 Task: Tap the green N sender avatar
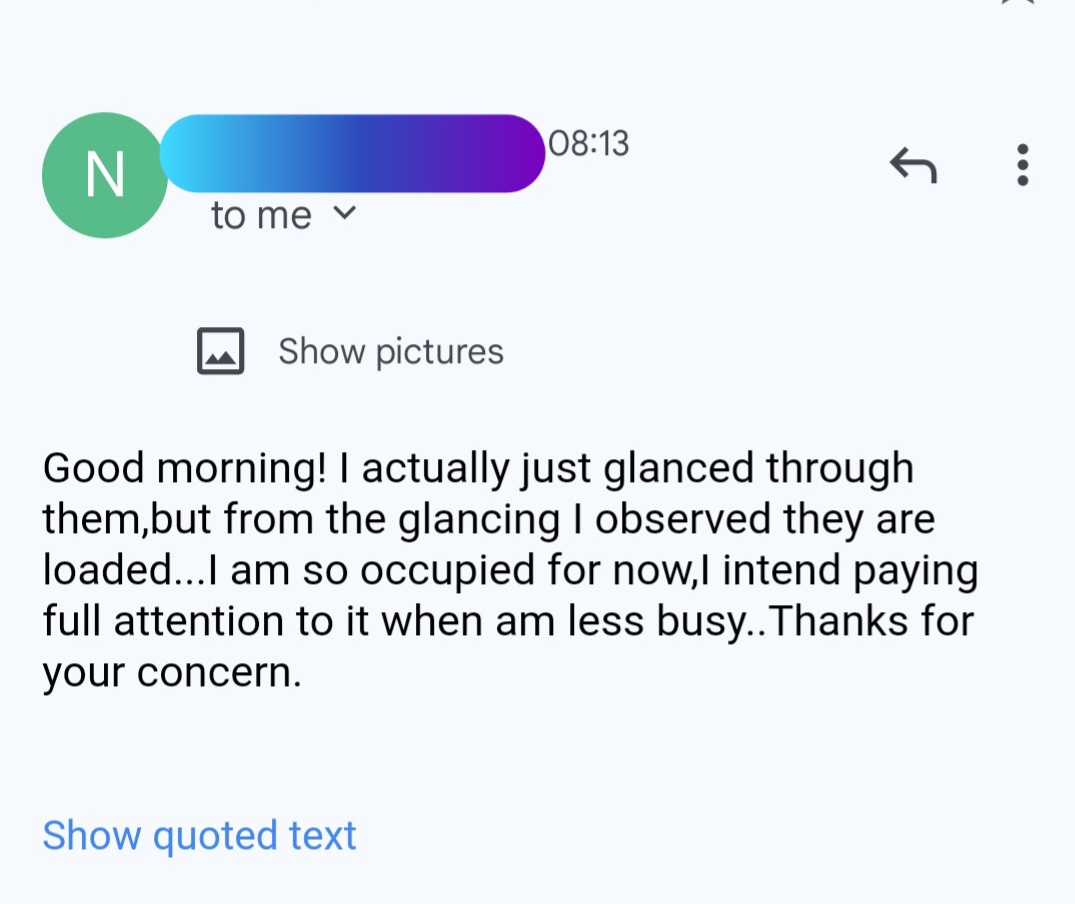(x=105, y=175)
